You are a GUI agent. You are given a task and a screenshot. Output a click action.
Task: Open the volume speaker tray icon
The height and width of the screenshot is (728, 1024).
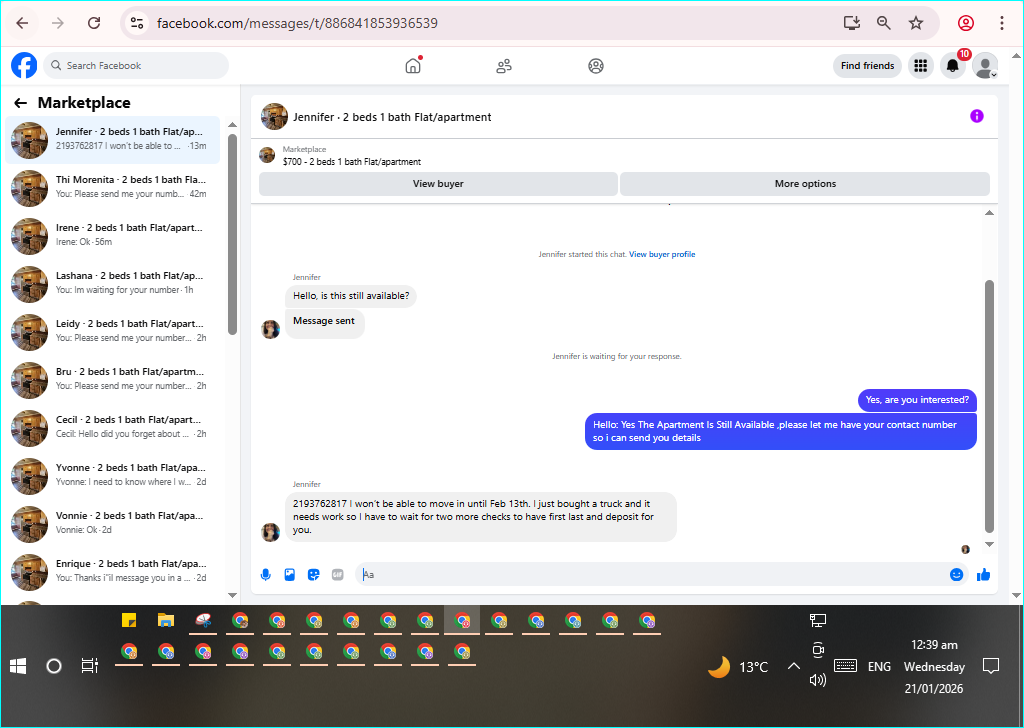pos(817,680)
